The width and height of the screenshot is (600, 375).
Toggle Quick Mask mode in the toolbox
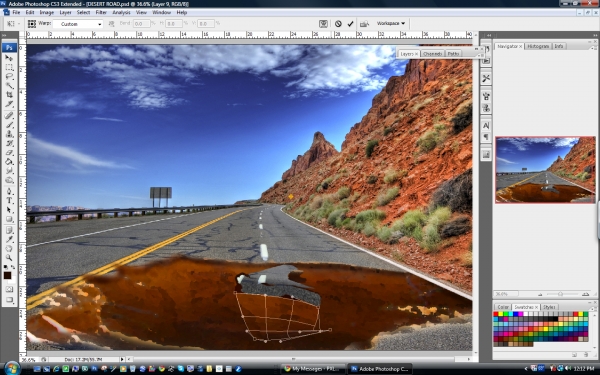coord(9,289)
